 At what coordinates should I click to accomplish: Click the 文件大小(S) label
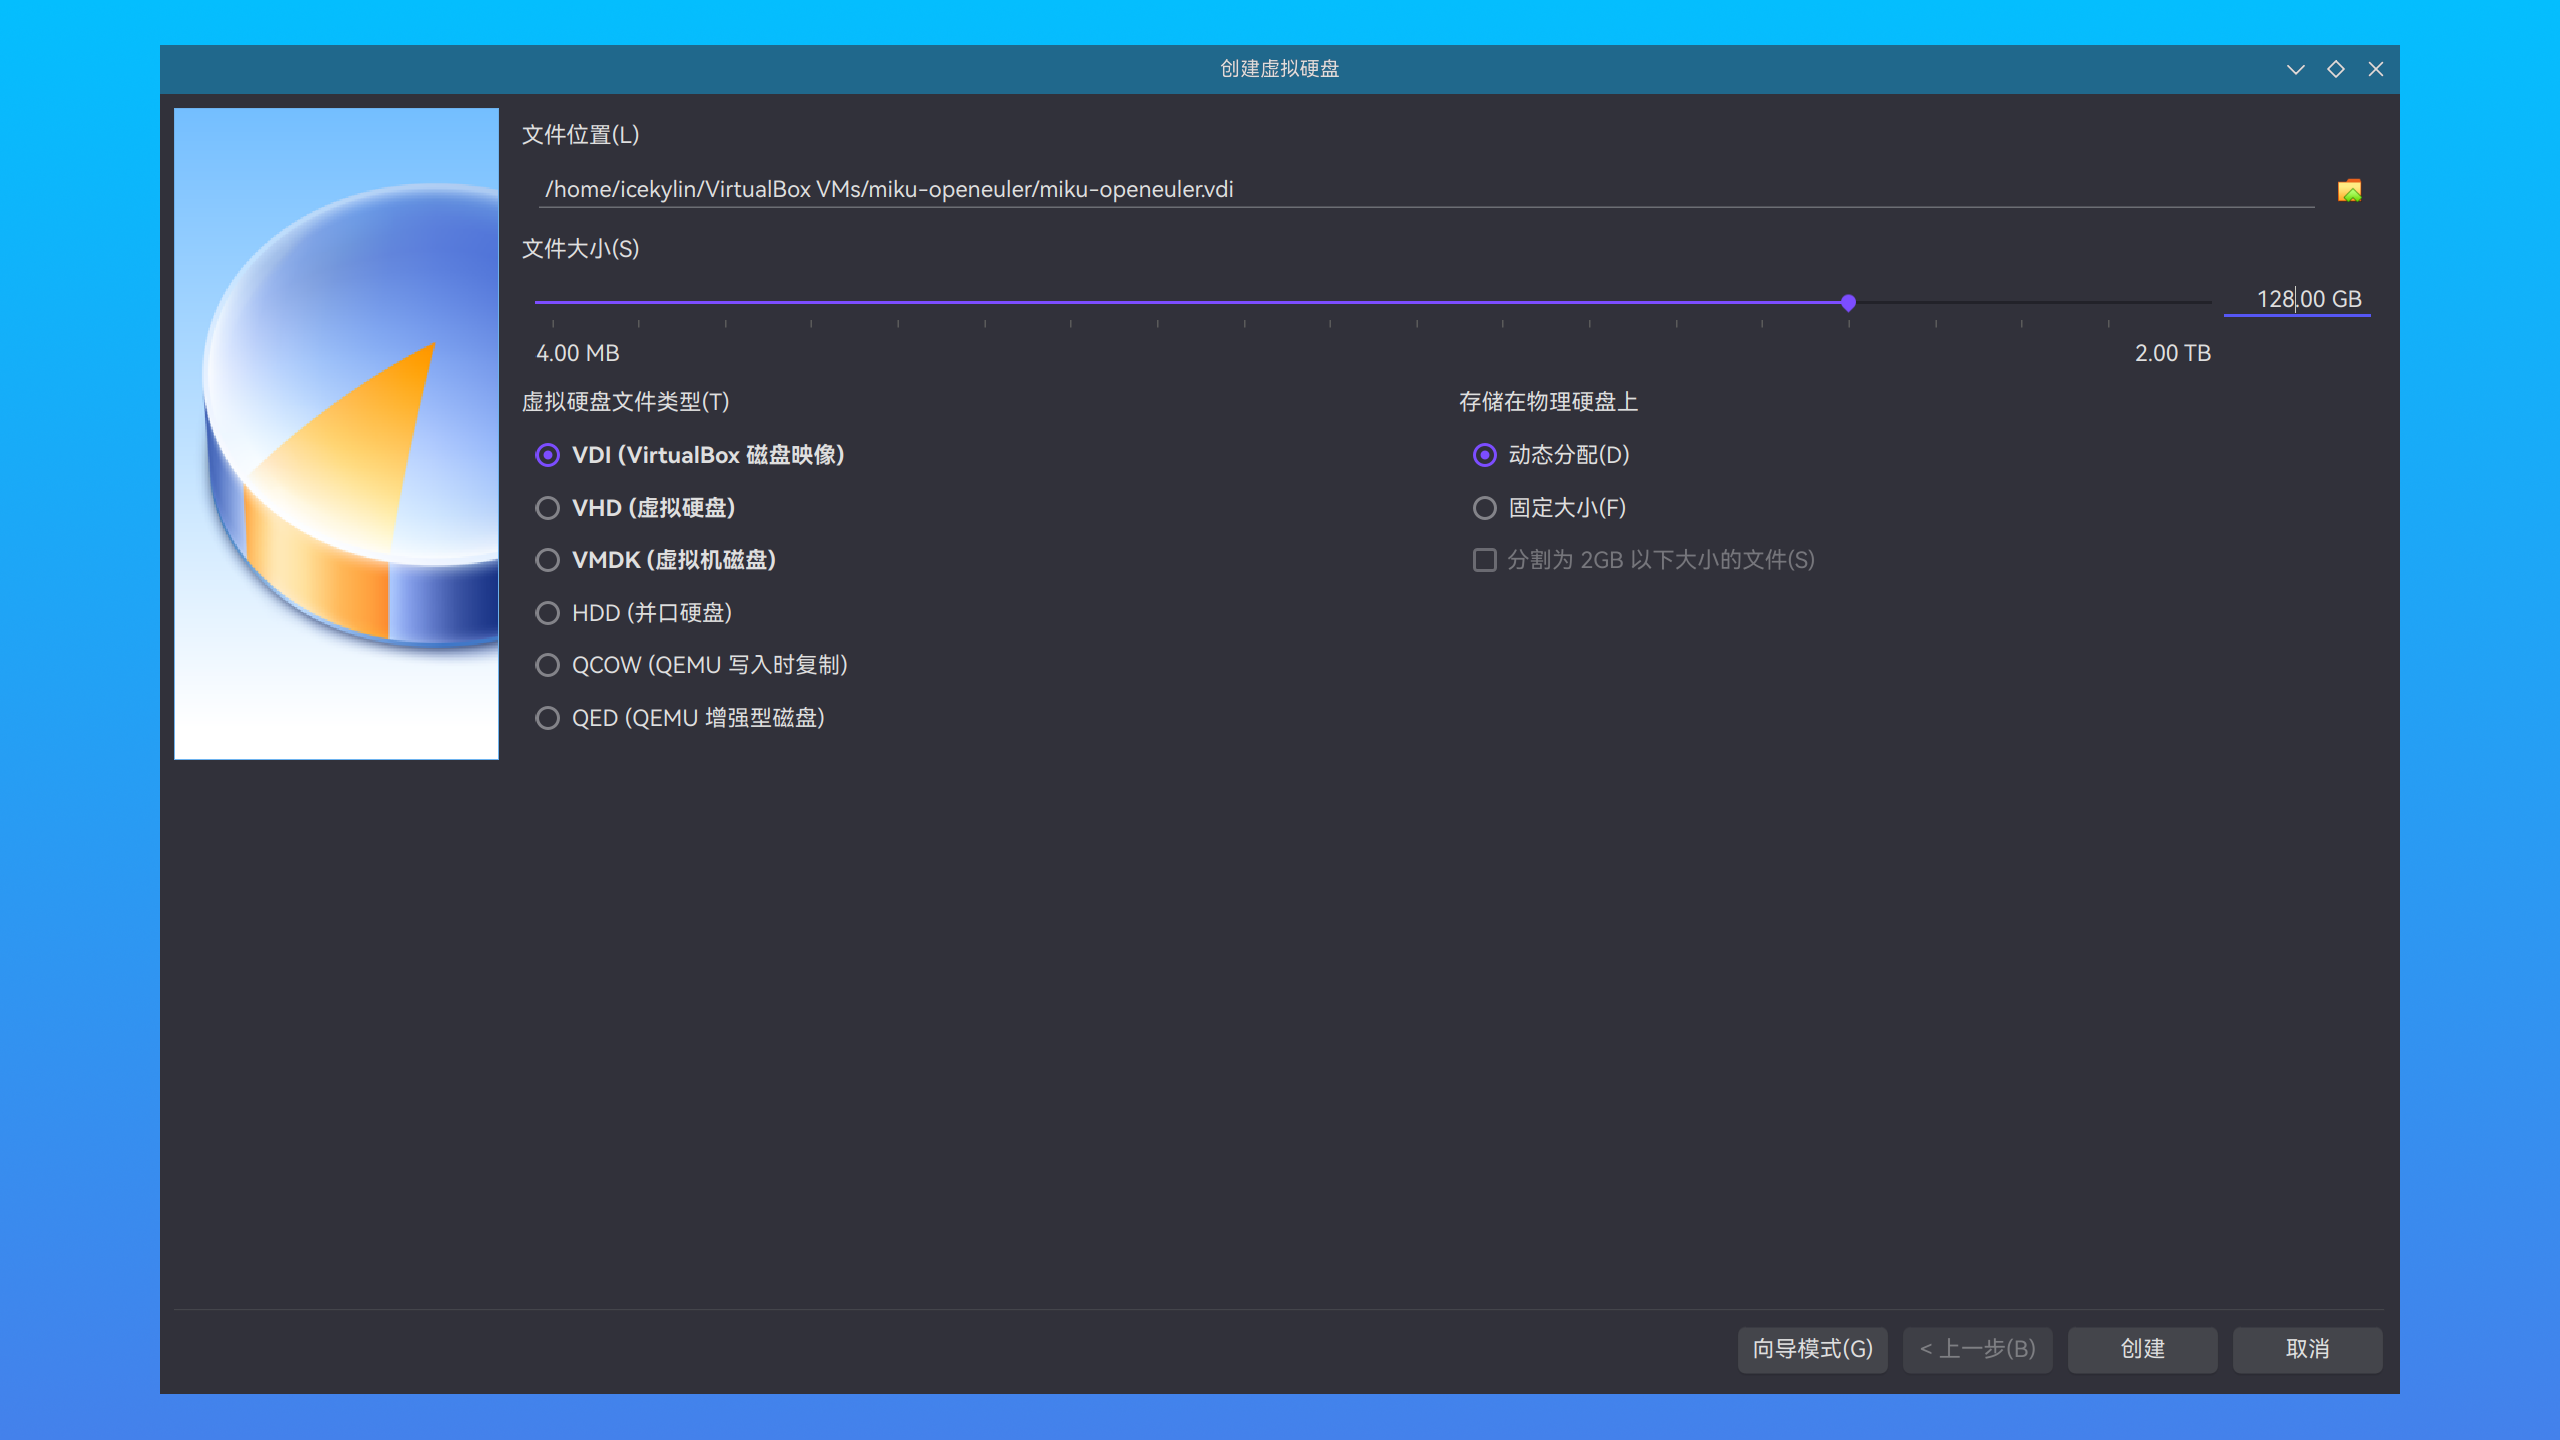pyautogui.click(x=580, y=249)
